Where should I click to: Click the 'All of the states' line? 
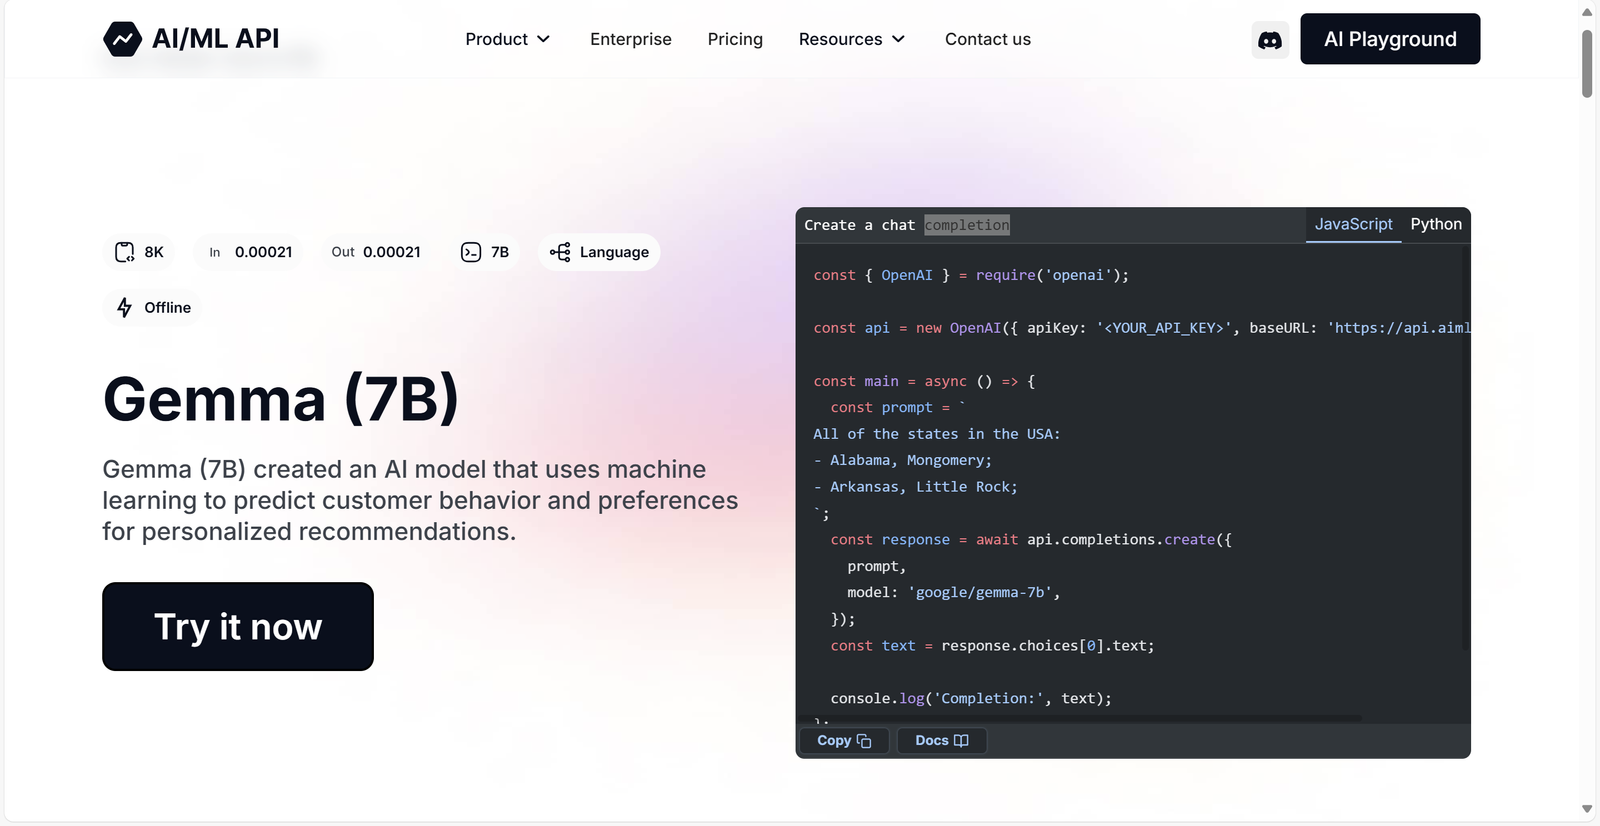pyautogui.click(x=937, y=434)
